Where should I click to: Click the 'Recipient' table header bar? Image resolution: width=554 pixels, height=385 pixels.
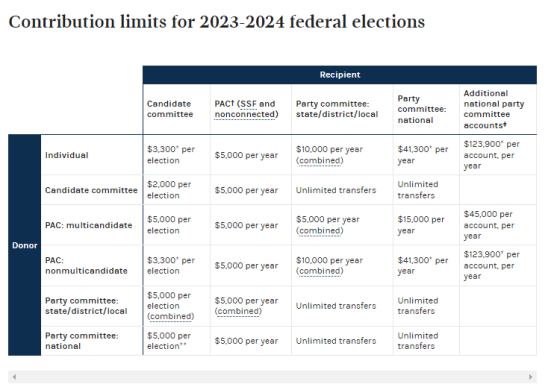coord(340,75)
